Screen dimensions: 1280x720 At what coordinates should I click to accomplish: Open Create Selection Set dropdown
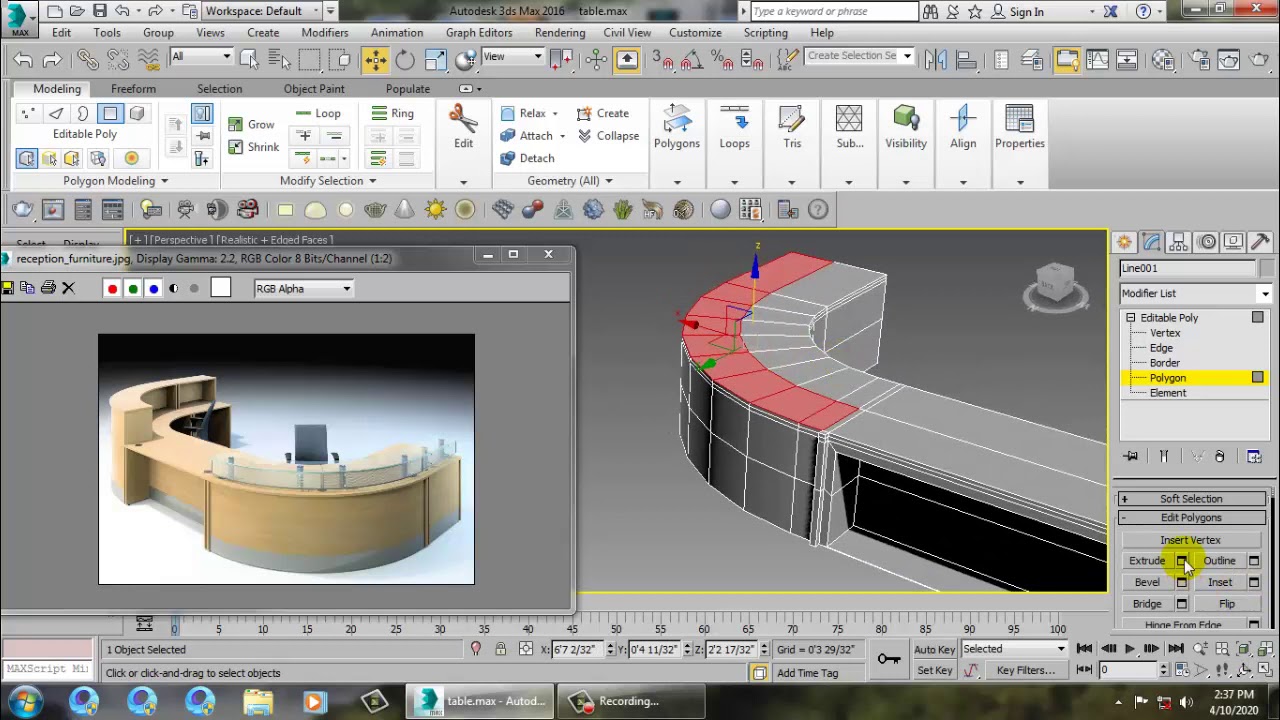[x=859, y=56]
